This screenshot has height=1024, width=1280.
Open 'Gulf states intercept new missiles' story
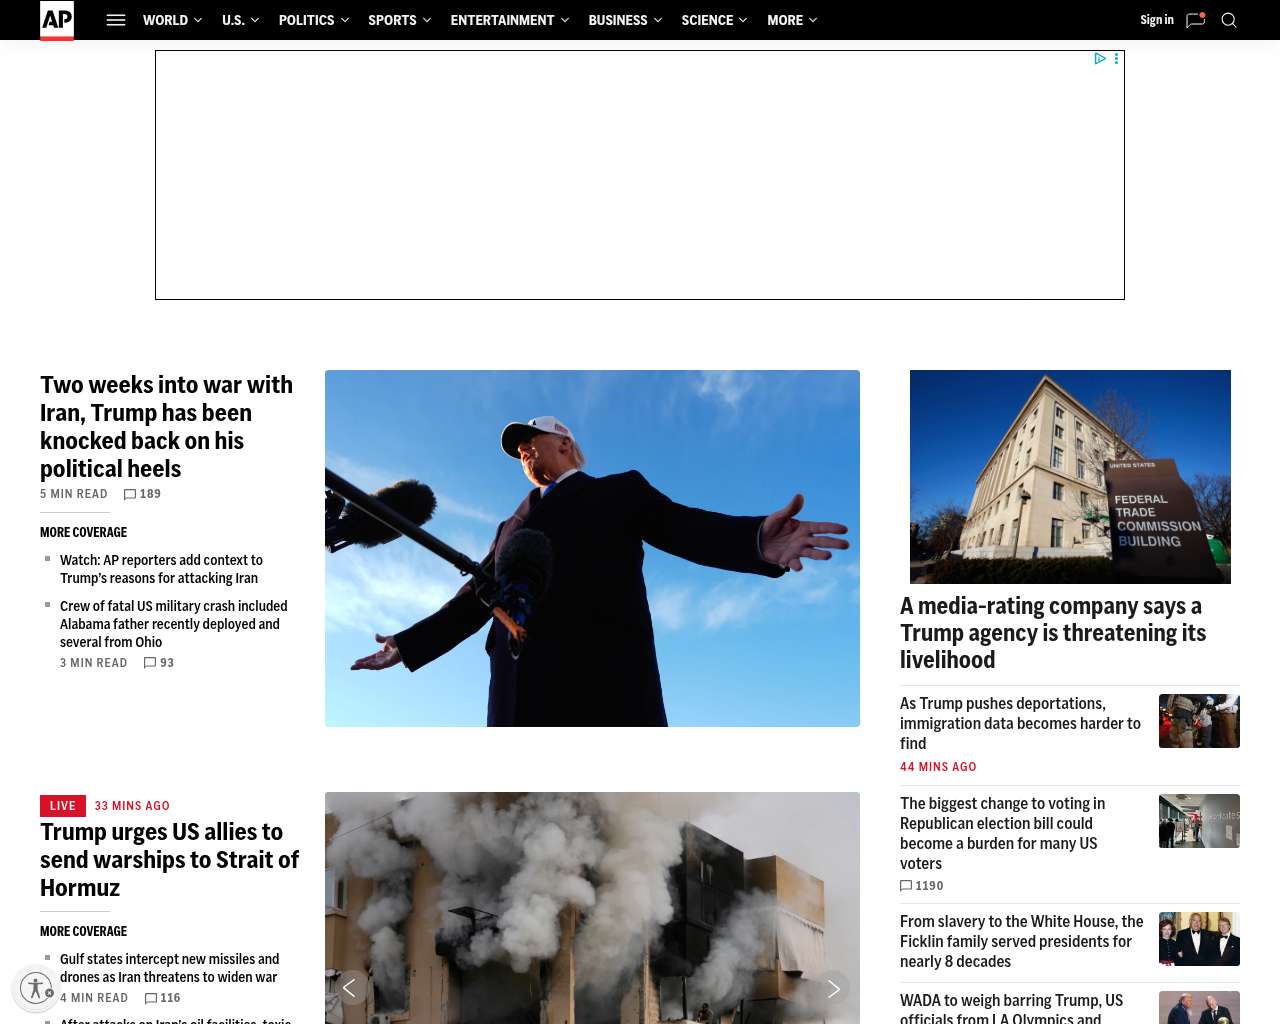tap(170, 968)
